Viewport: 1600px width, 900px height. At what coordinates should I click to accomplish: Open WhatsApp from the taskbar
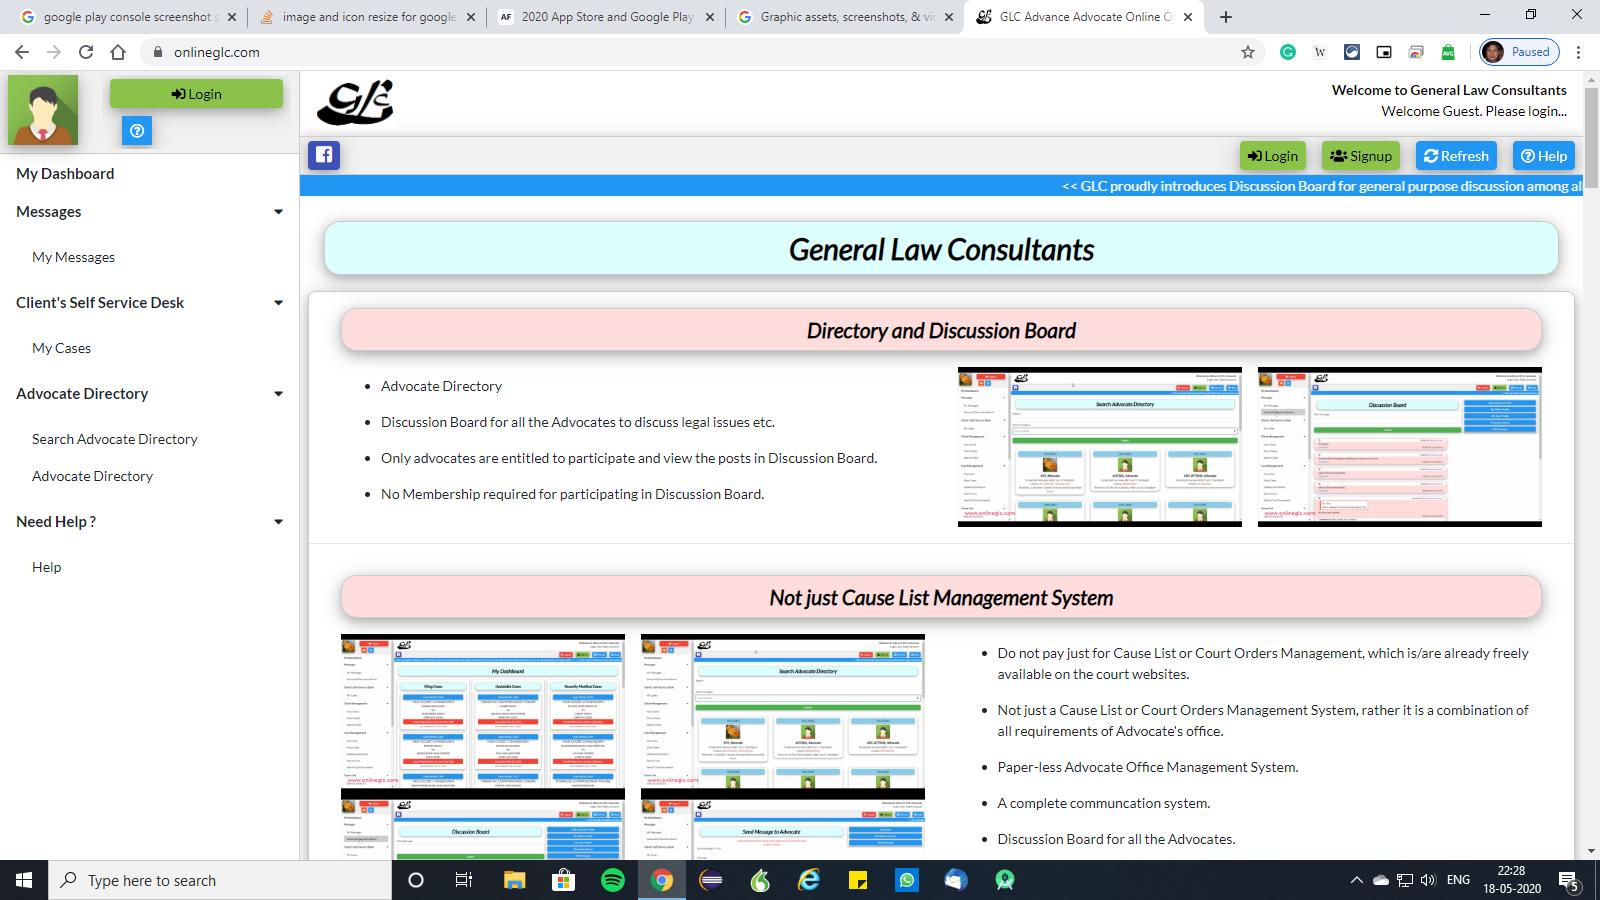907,880
